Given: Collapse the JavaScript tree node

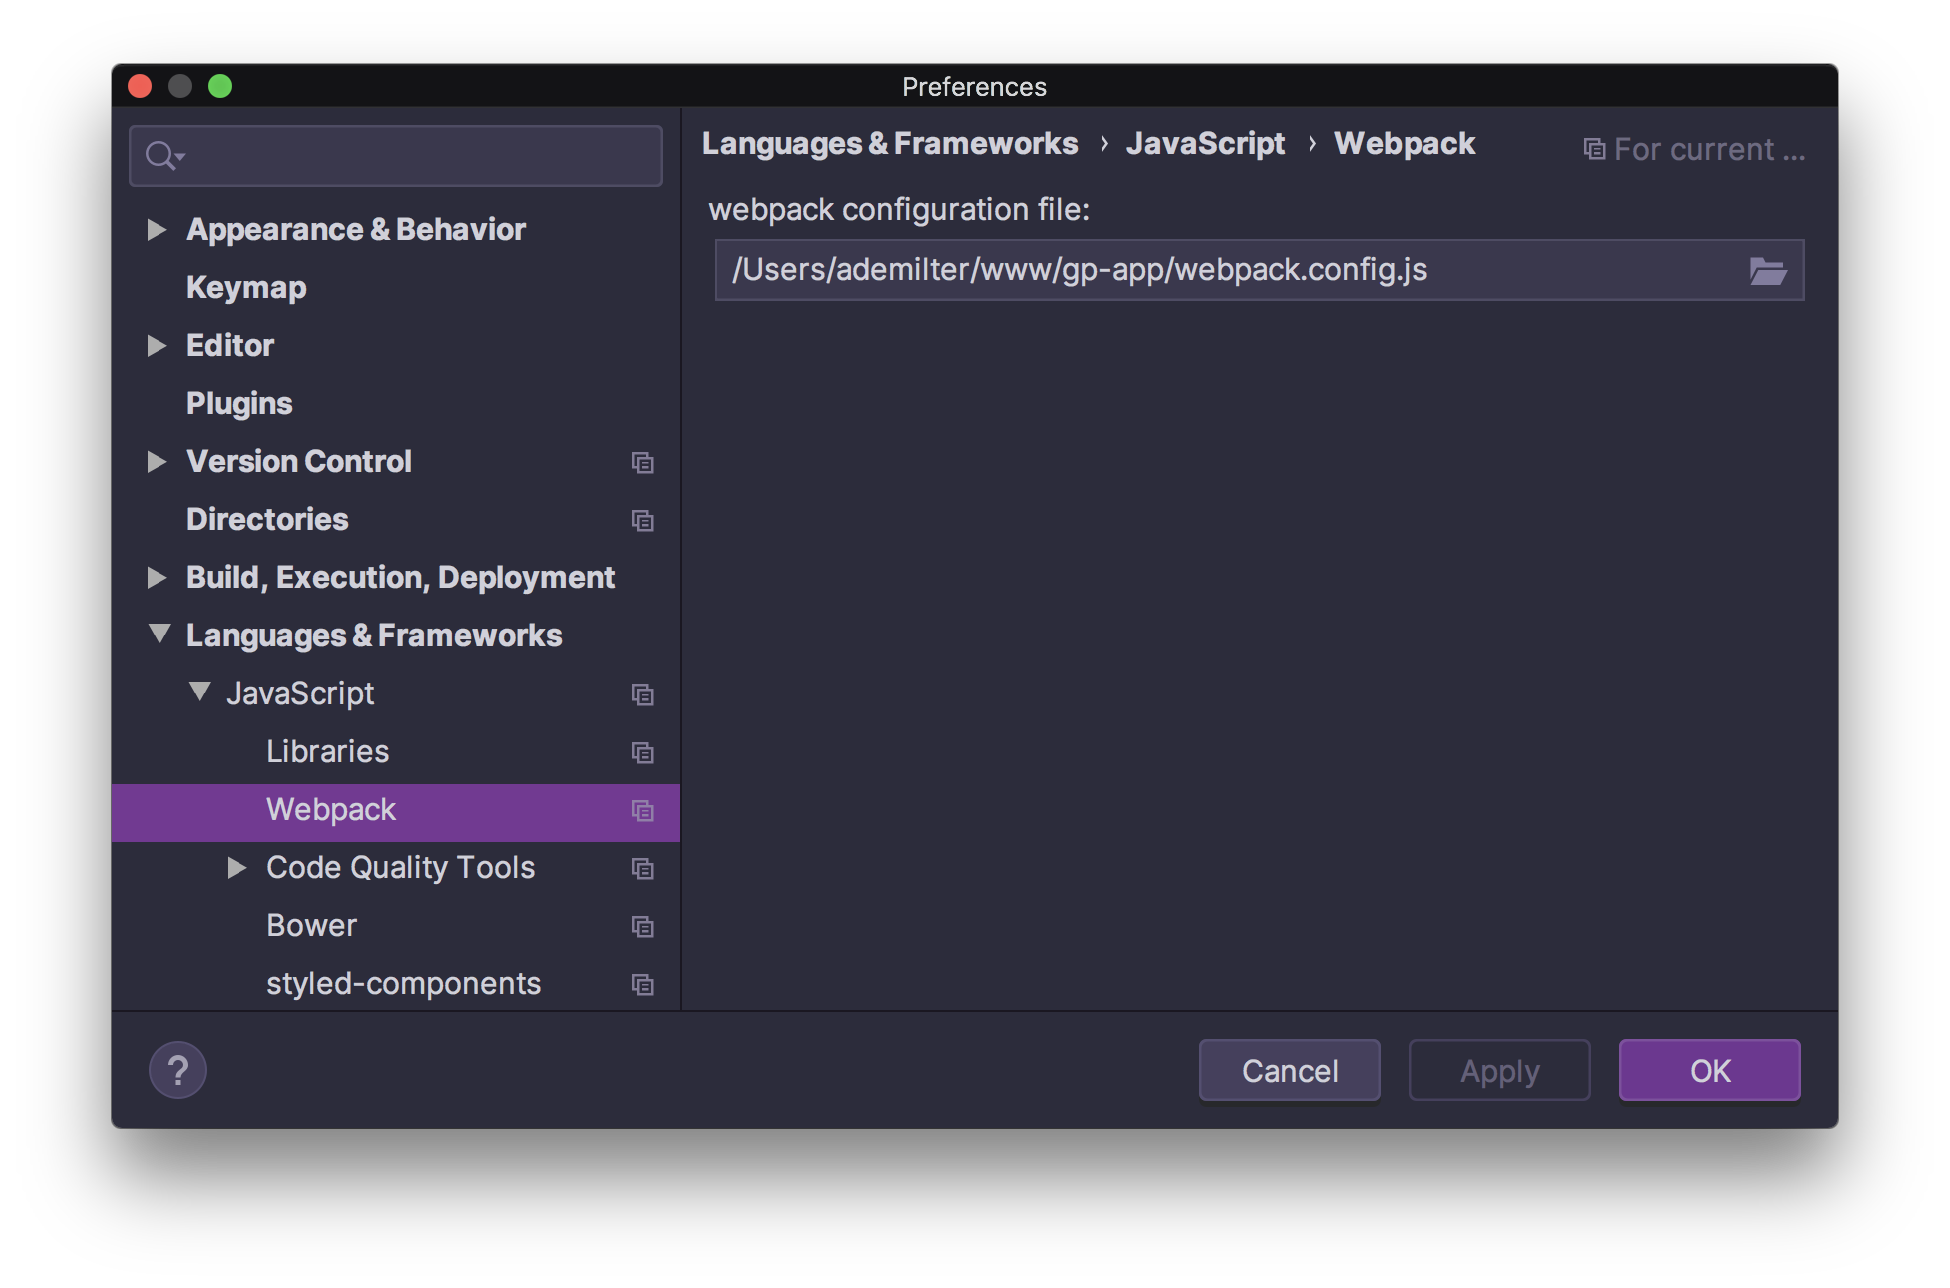Looking at the screenshot, I should click(x=200, y=692).
